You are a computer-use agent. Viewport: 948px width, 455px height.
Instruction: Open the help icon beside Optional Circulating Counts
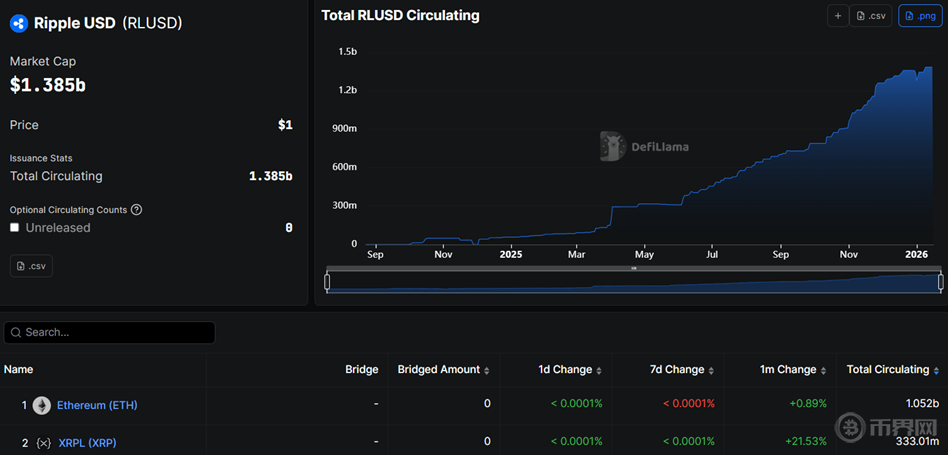(x=137, y=210)
